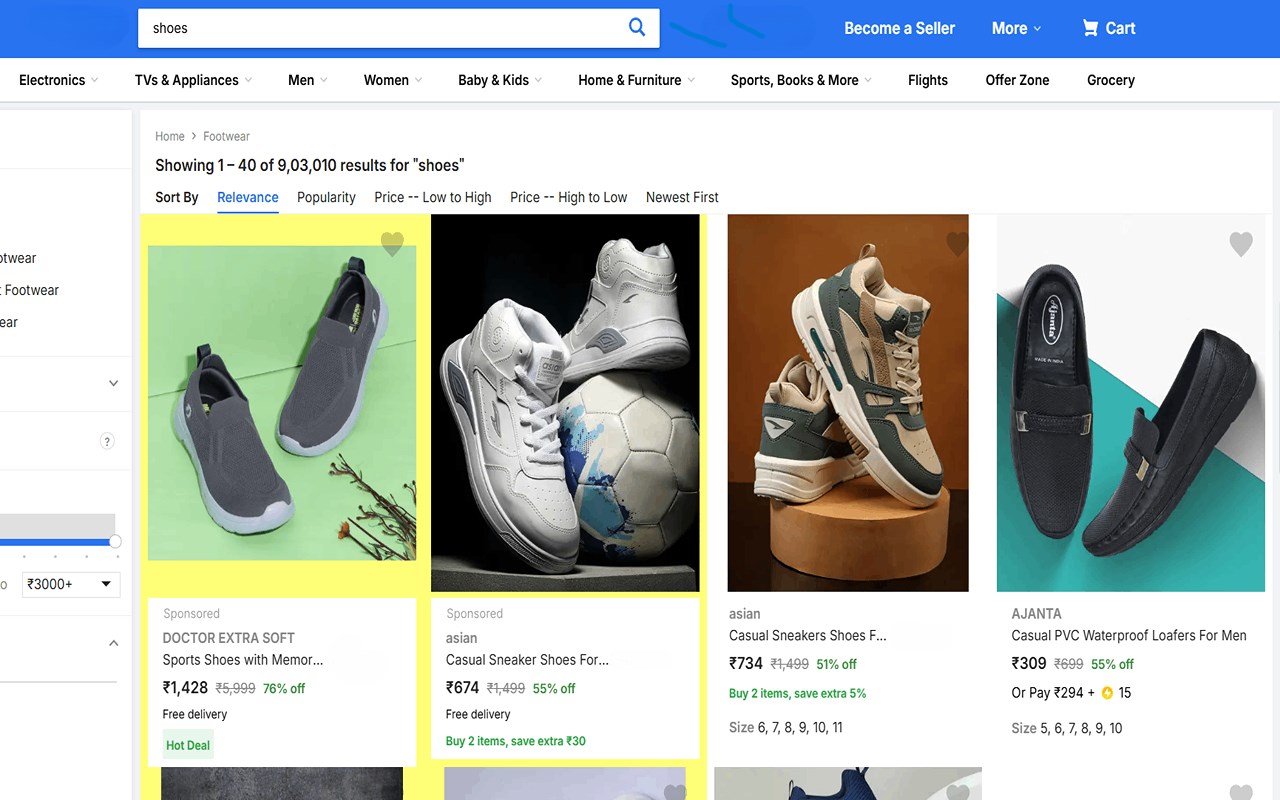This screenshot has width=1280, height=800.
Task: Sort results by Popularity
Action: point(326,197)
